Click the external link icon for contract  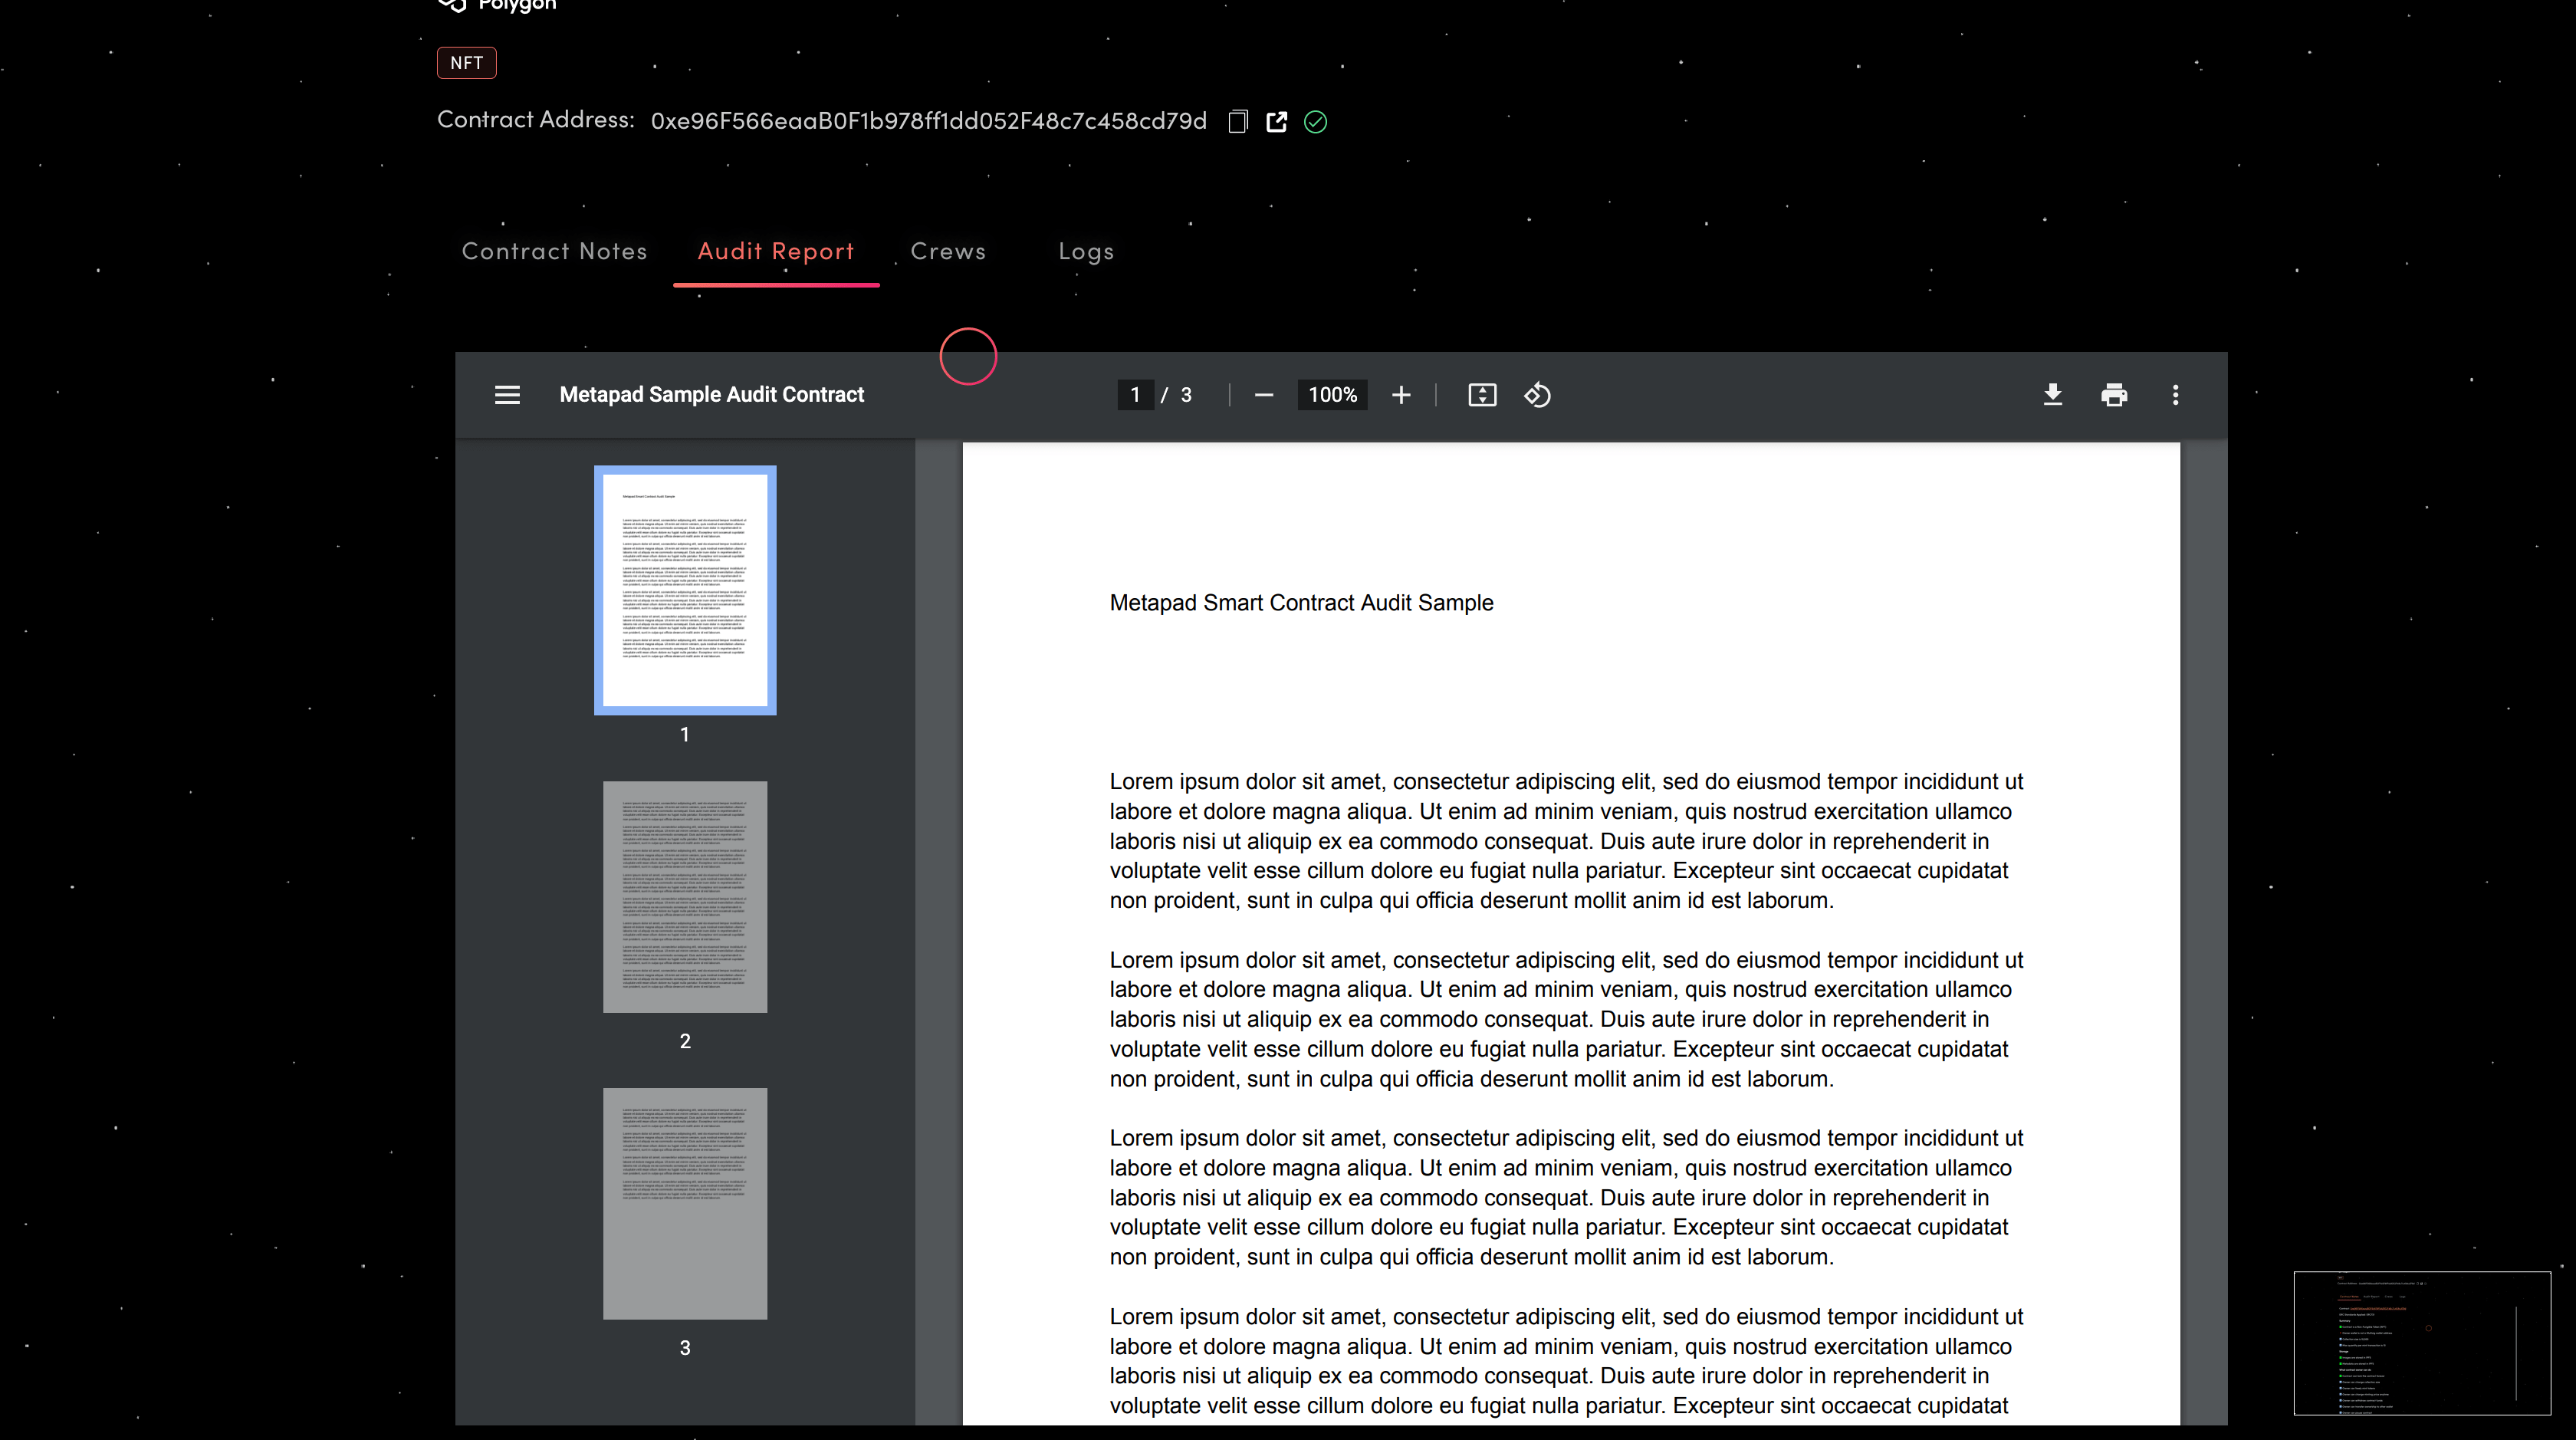tap(1277, 120)
